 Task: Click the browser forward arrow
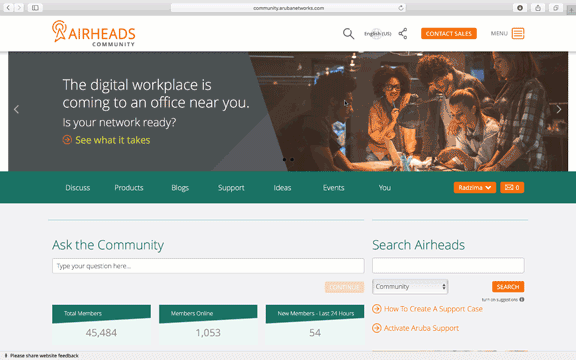19,7
